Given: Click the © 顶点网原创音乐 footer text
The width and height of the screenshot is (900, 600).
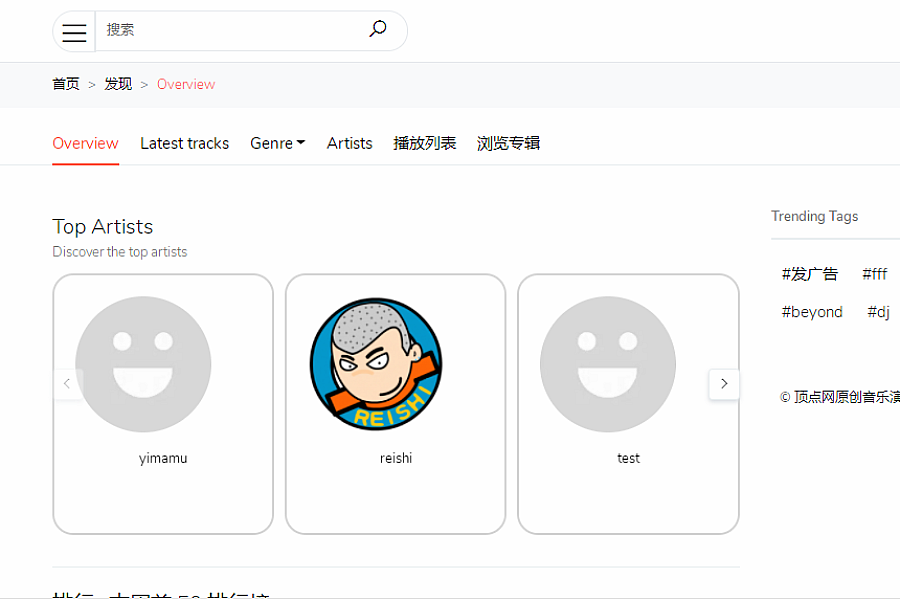Looking at the screenshot, I should tap(840, 397).
